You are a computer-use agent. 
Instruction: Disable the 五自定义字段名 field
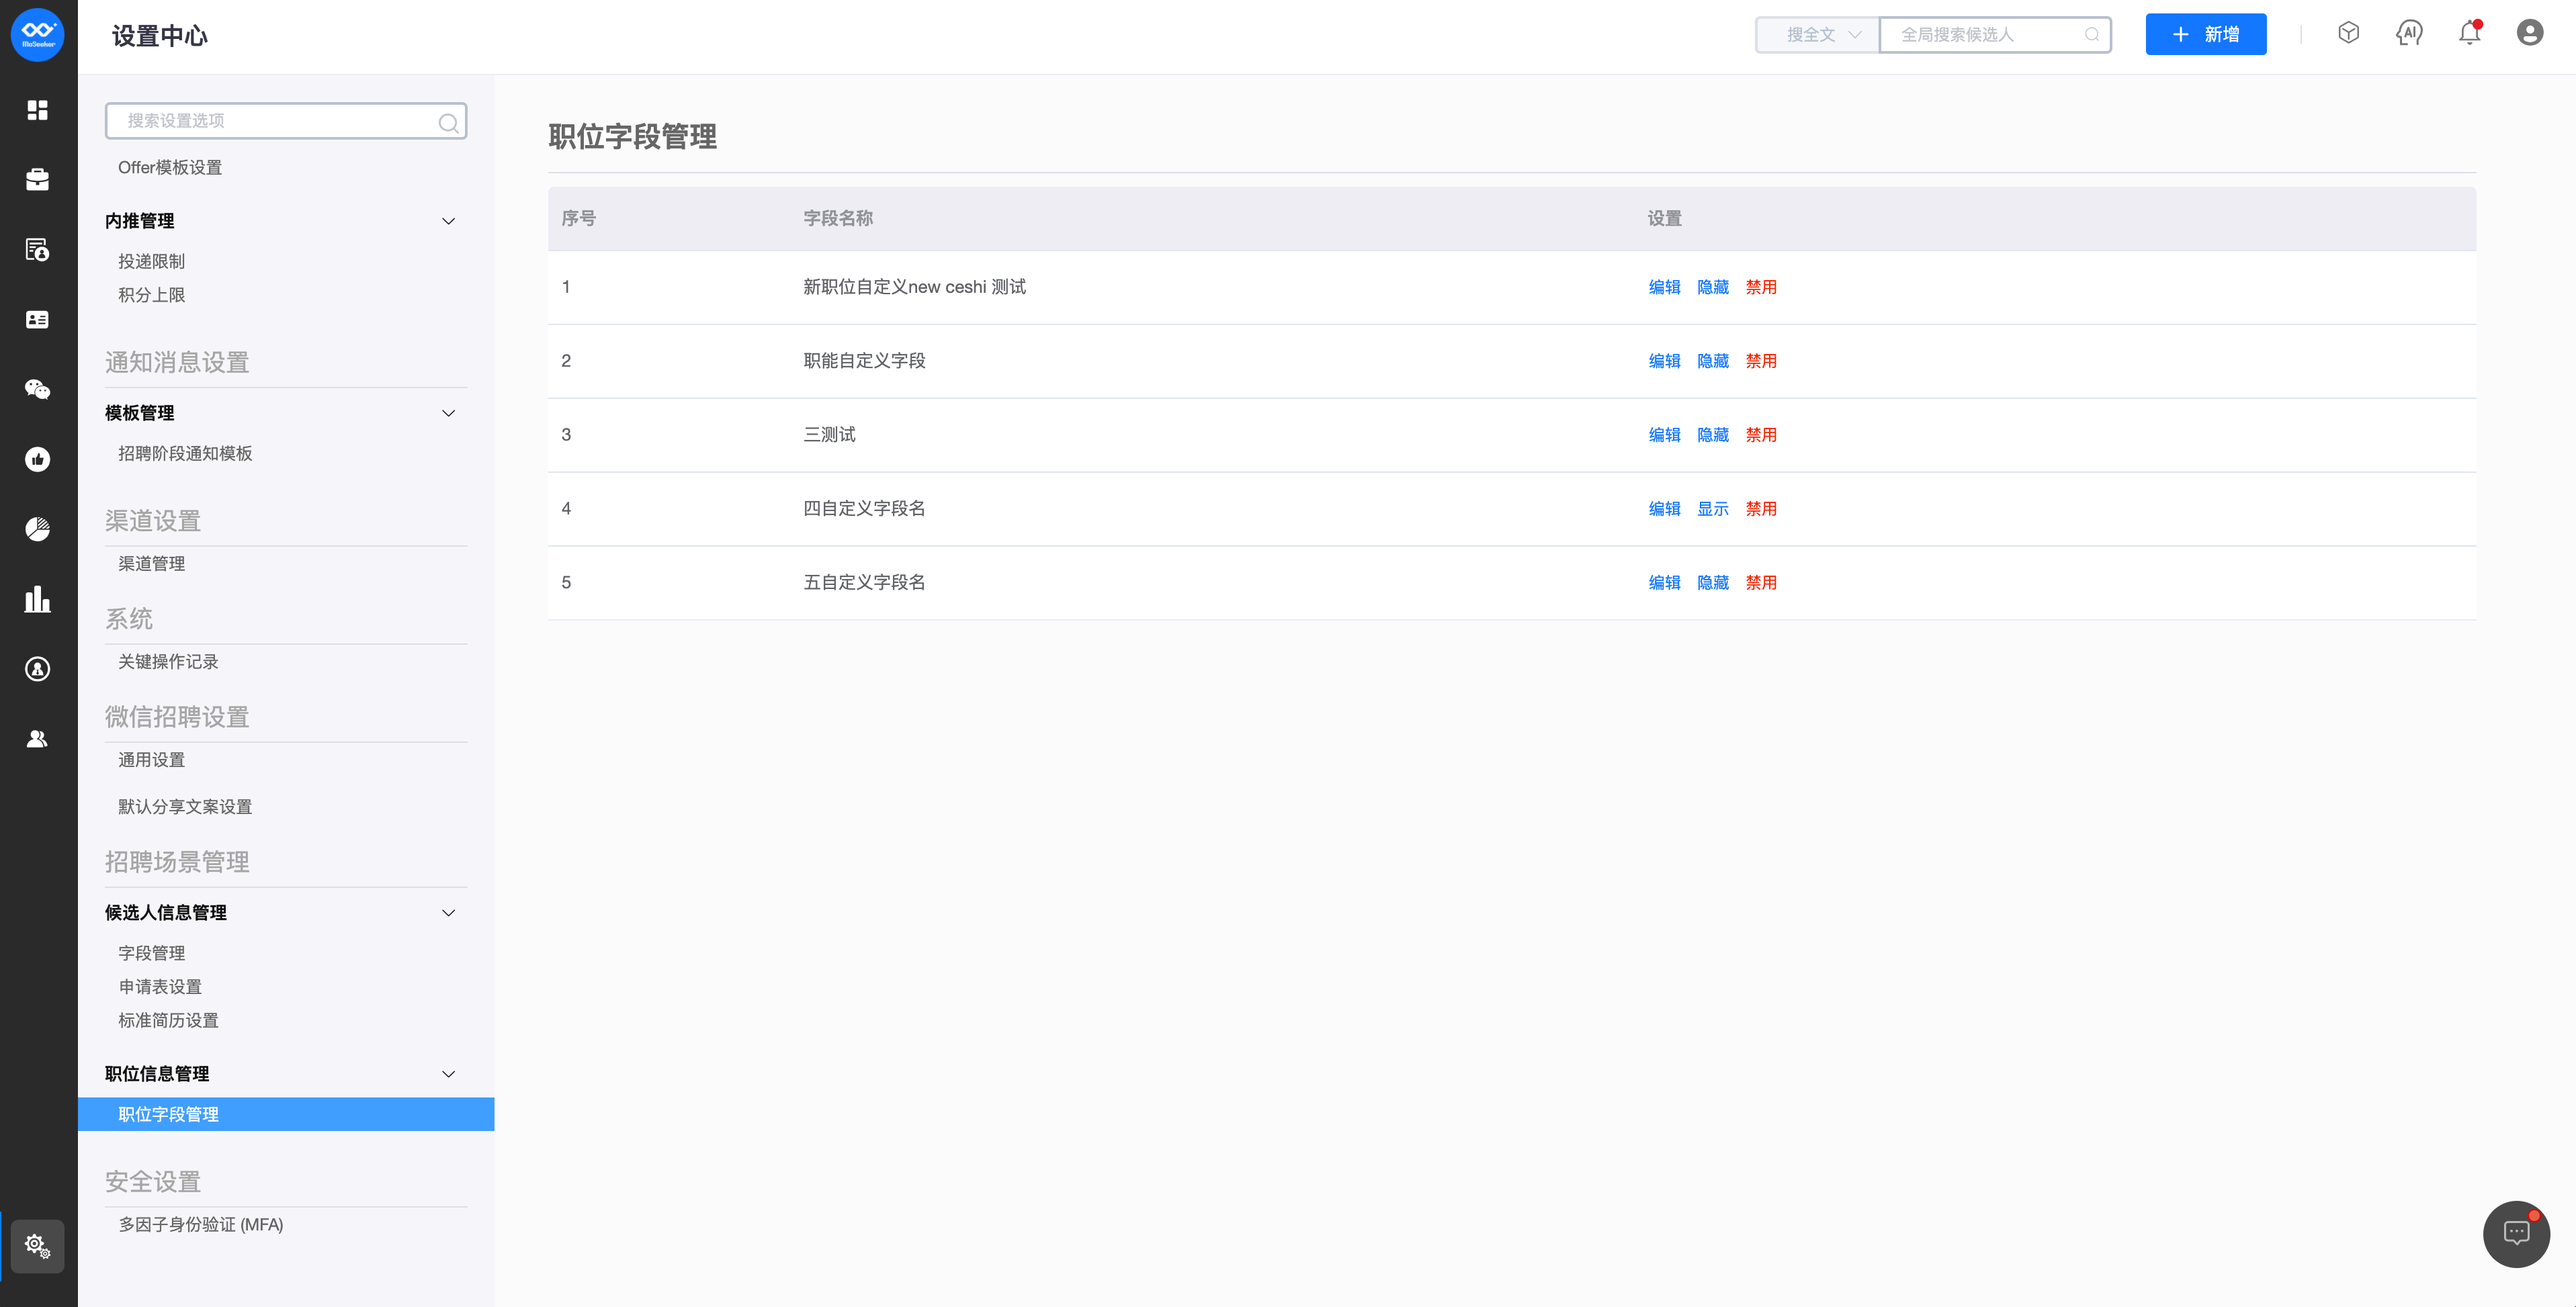pos(1761,583)
